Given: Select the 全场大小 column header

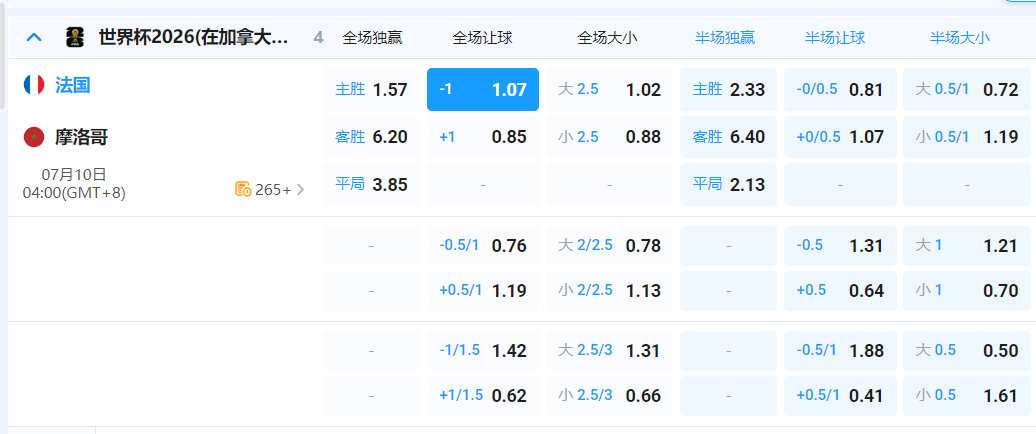Looking at the screenshot, I should (608, 38).
